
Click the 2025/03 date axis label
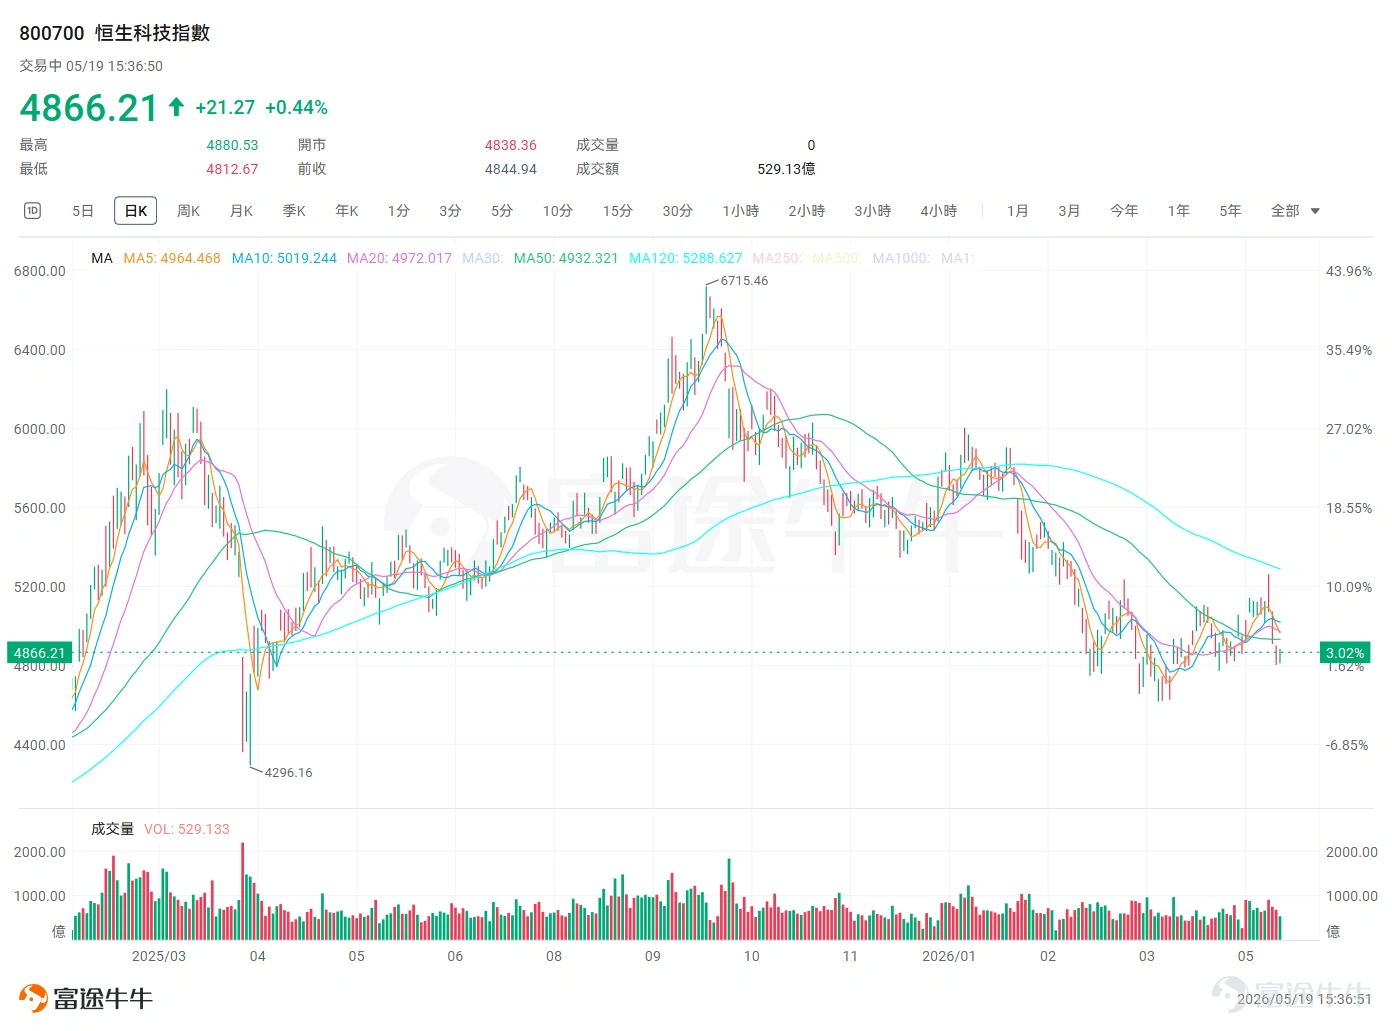(x=159, y=956)
